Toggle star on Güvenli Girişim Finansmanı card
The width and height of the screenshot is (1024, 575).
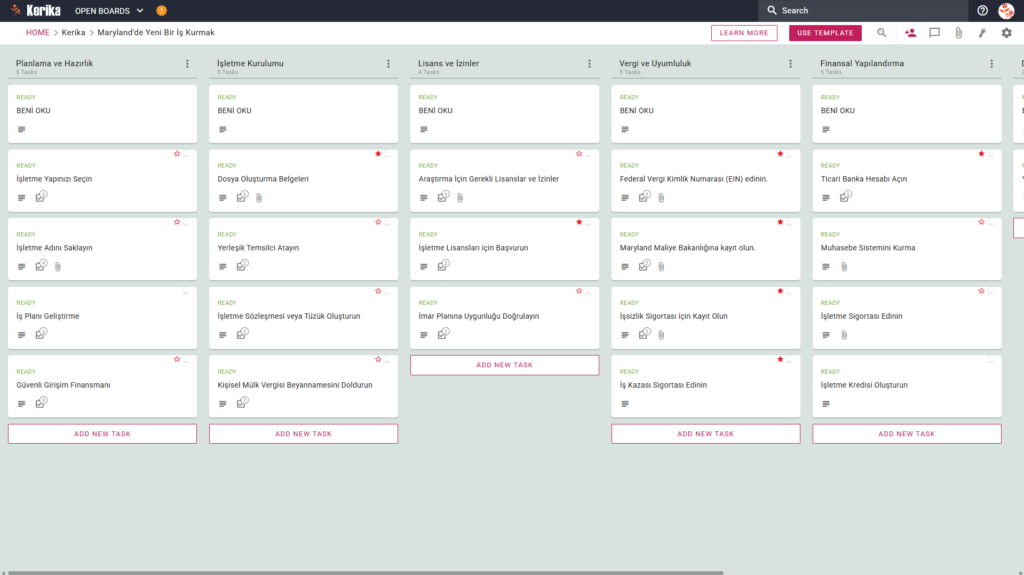[x=177, y=360]
